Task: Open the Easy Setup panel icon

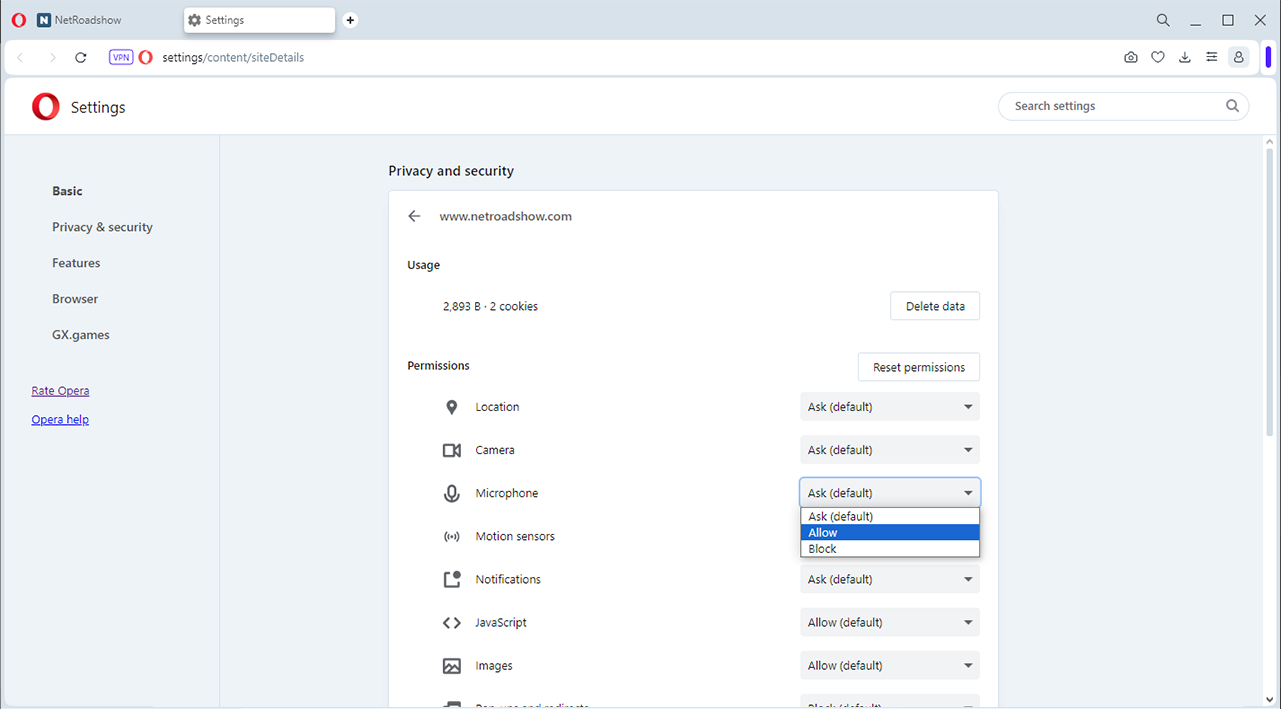Action: (1212, 57)
